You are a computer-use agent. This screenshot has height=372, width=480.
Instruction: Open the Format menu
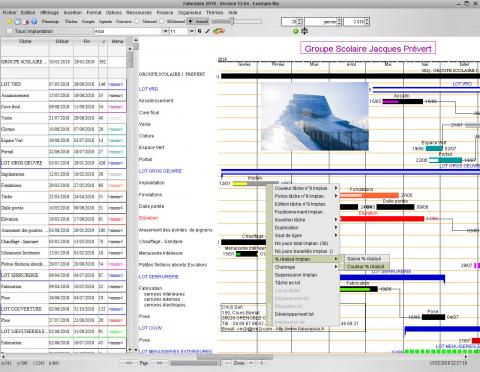tap(94, 12)
